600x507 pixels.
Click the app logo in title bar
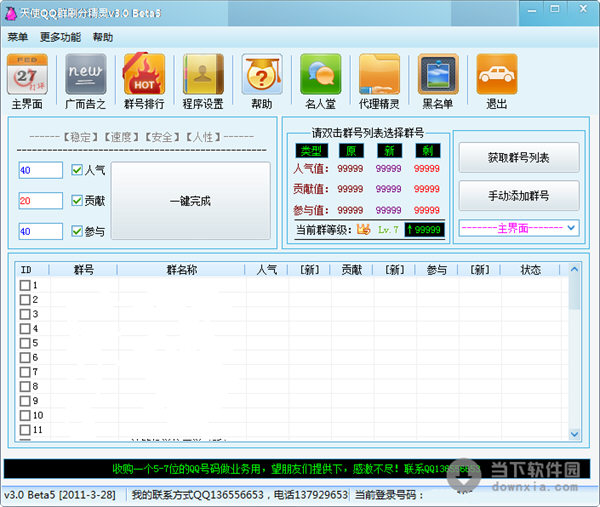(10, 13)
